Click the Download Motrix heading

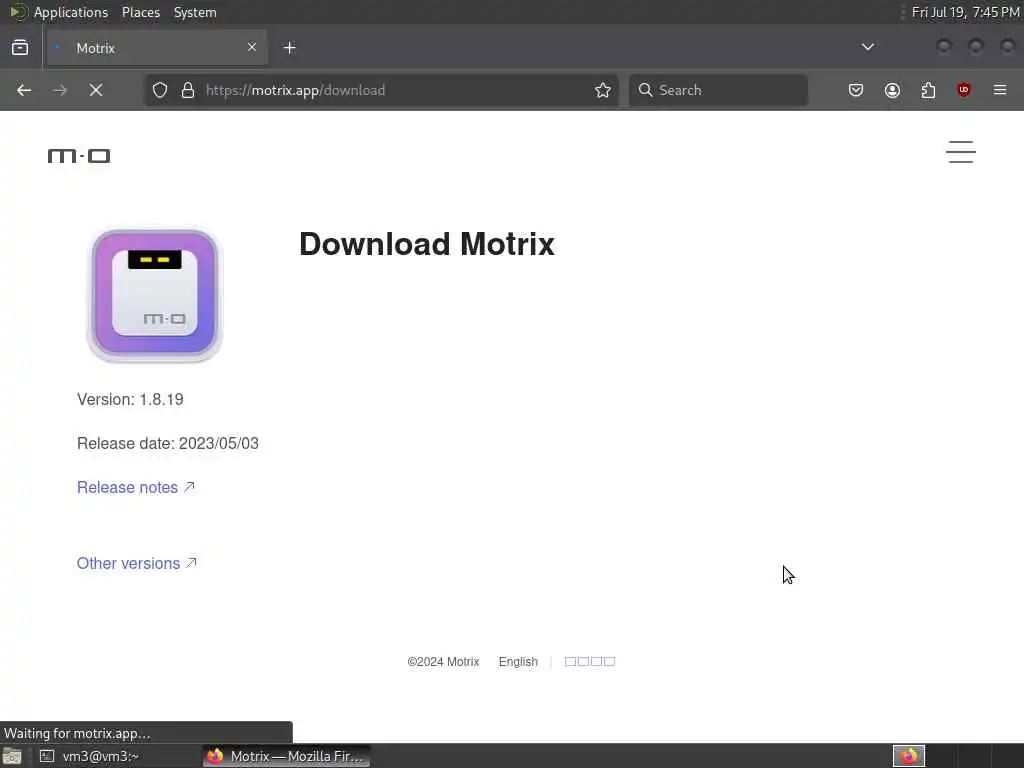coord(426,244)
